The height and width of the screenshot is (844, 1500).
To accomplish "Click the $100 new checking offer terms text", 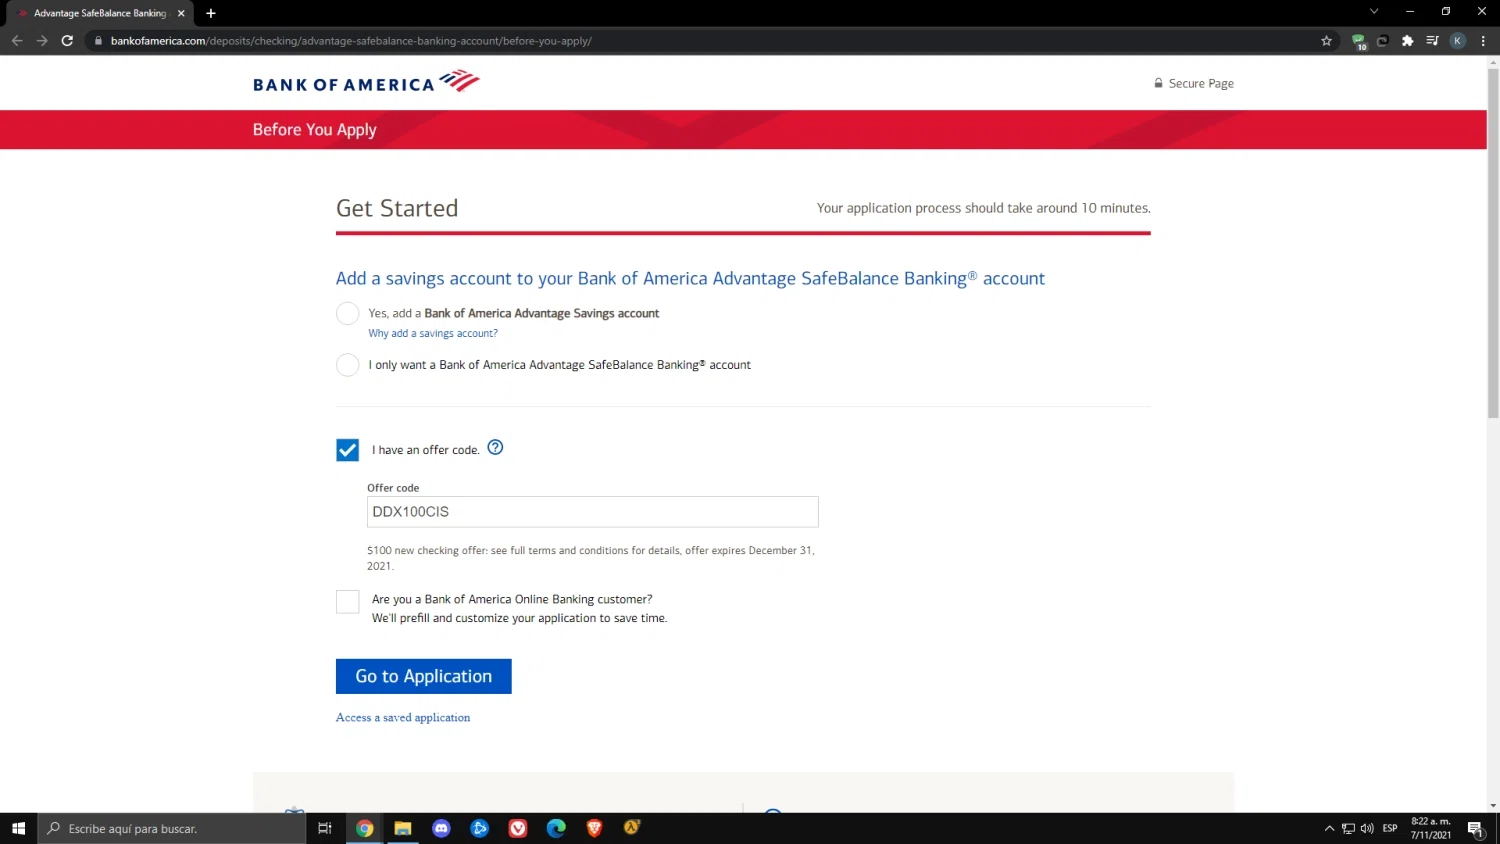I will 591,558.
